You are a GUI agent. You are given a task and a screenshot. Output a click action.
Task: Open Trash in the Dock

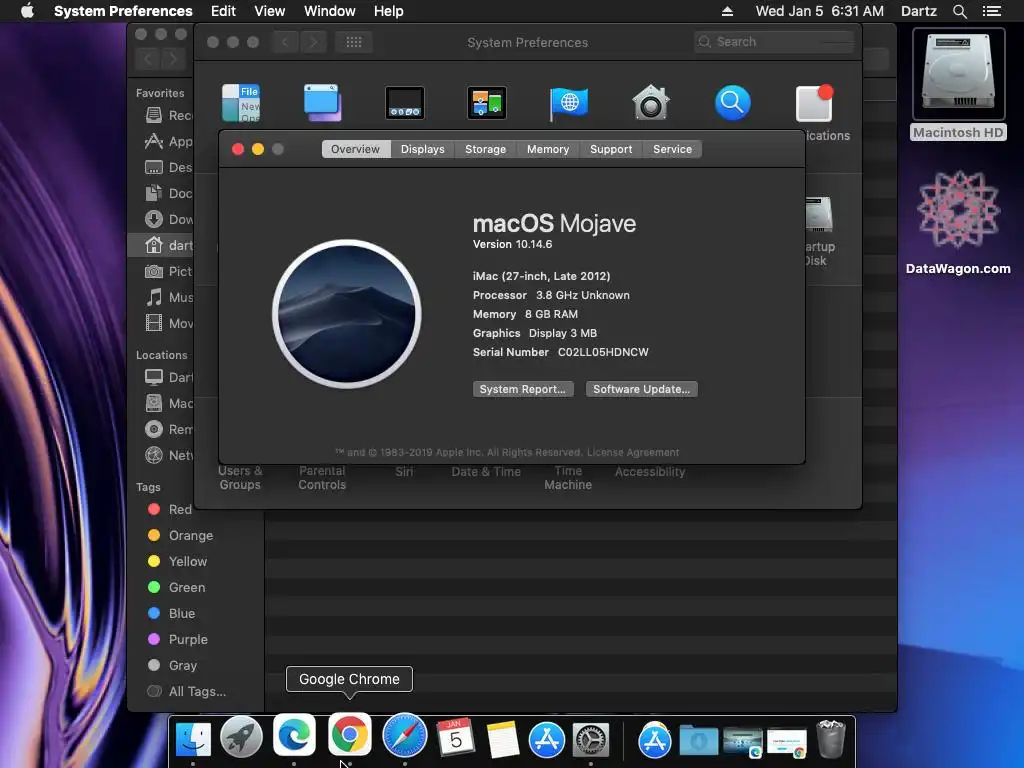tap(831, 739)
